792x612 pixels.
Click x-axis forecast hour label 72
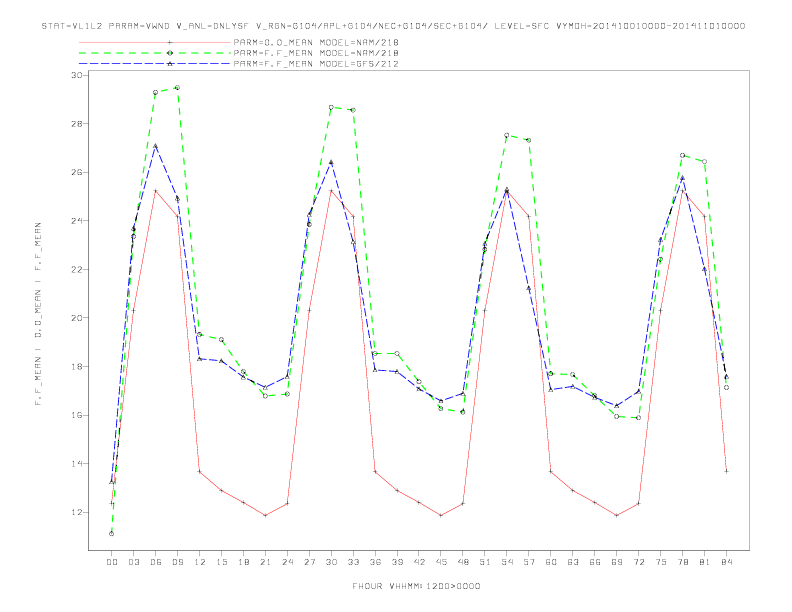638,562
